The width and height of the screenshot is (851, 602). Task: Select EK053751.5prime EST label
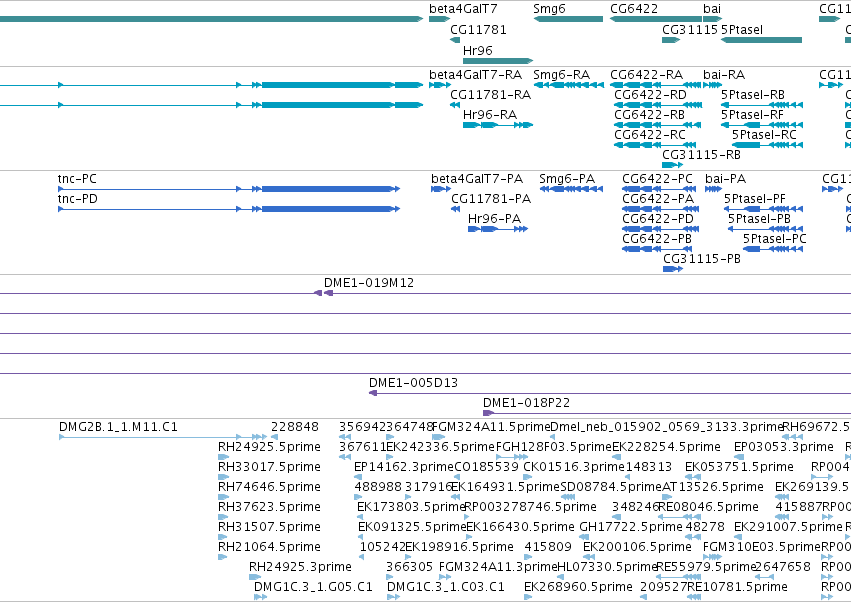(739, 467)
